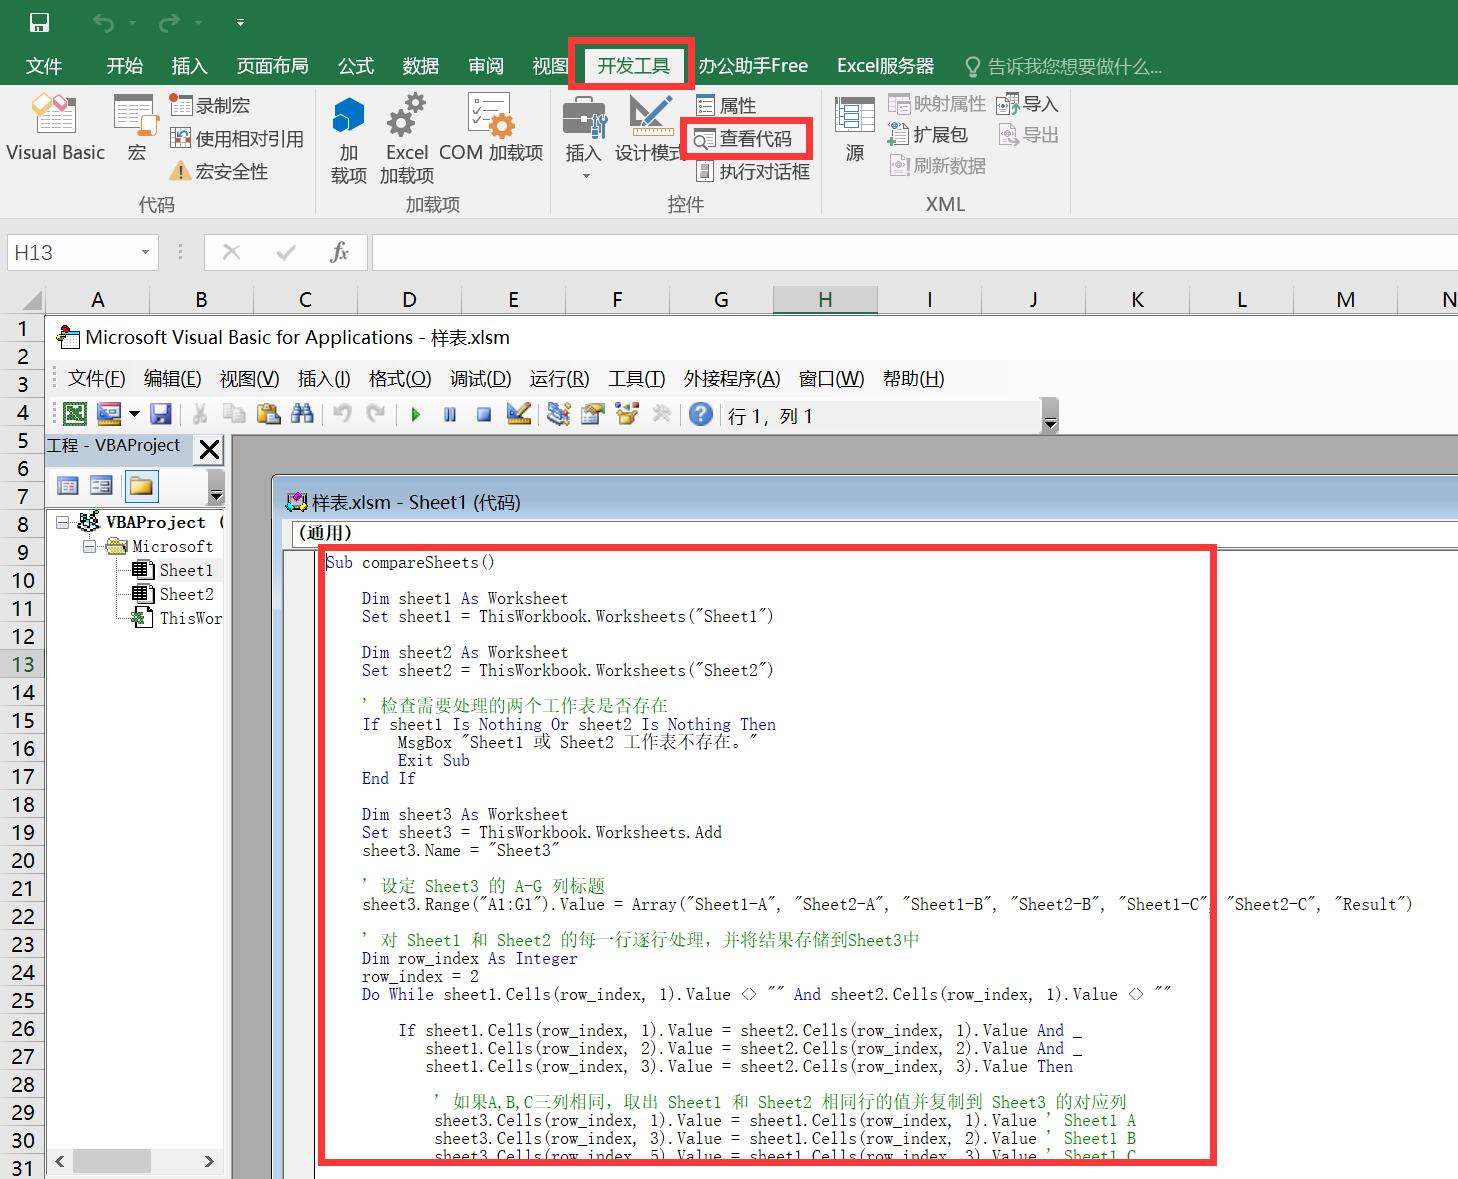Screen dimensions: 1458x1179
Task: Click 查看代码 view code button
Action: click(x=743, y=138)
